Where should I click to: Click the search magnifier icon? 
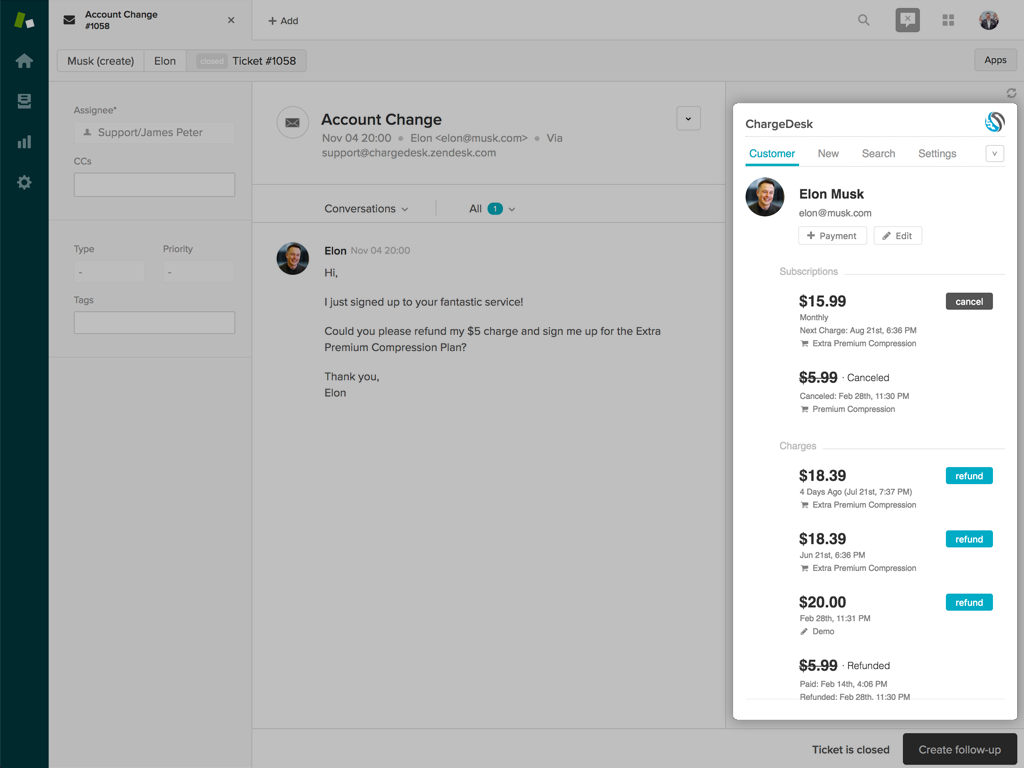(864, 20)
